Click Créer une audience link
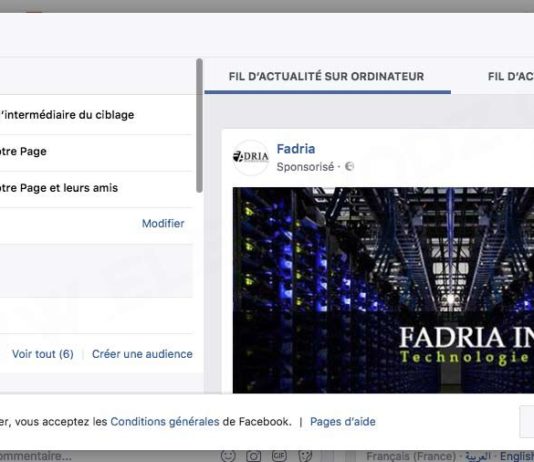The width and height of the screenshot is (534, 462). tap(142, 354)
